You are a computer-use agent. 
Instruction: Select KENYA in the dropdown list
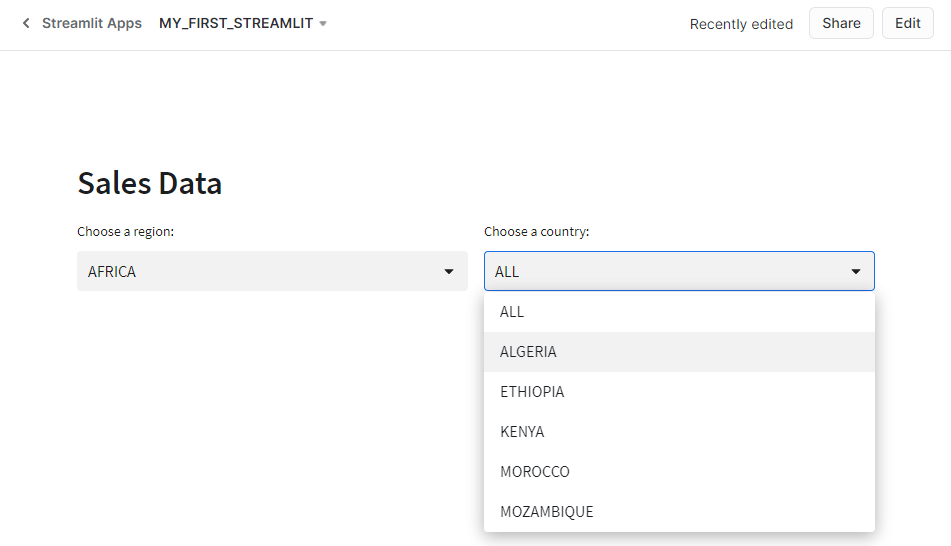522,432
